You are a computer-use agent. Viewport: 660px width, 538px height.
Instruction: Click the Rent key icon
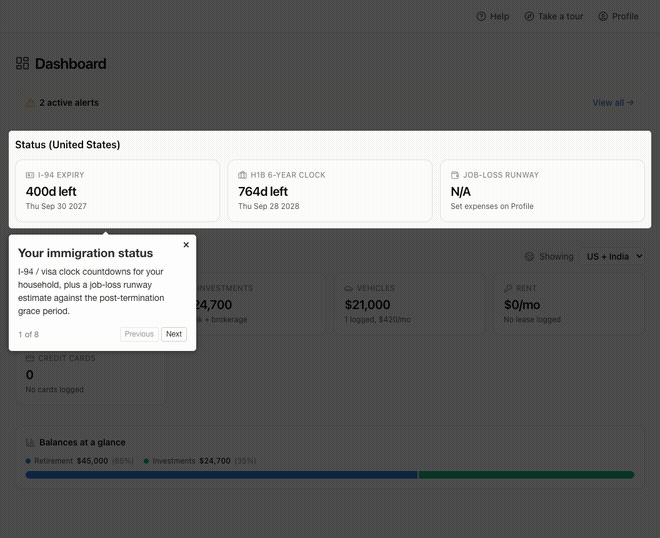point(508,288)
